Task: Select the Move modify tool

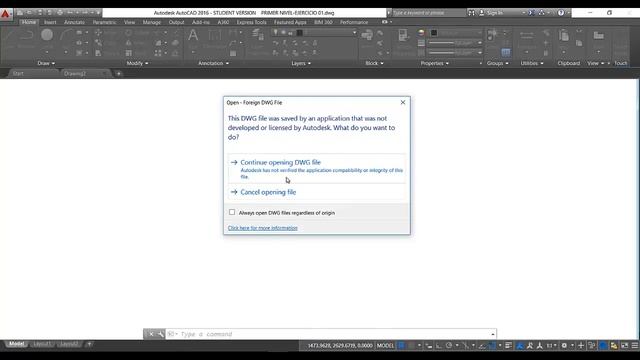Action: 98,32
